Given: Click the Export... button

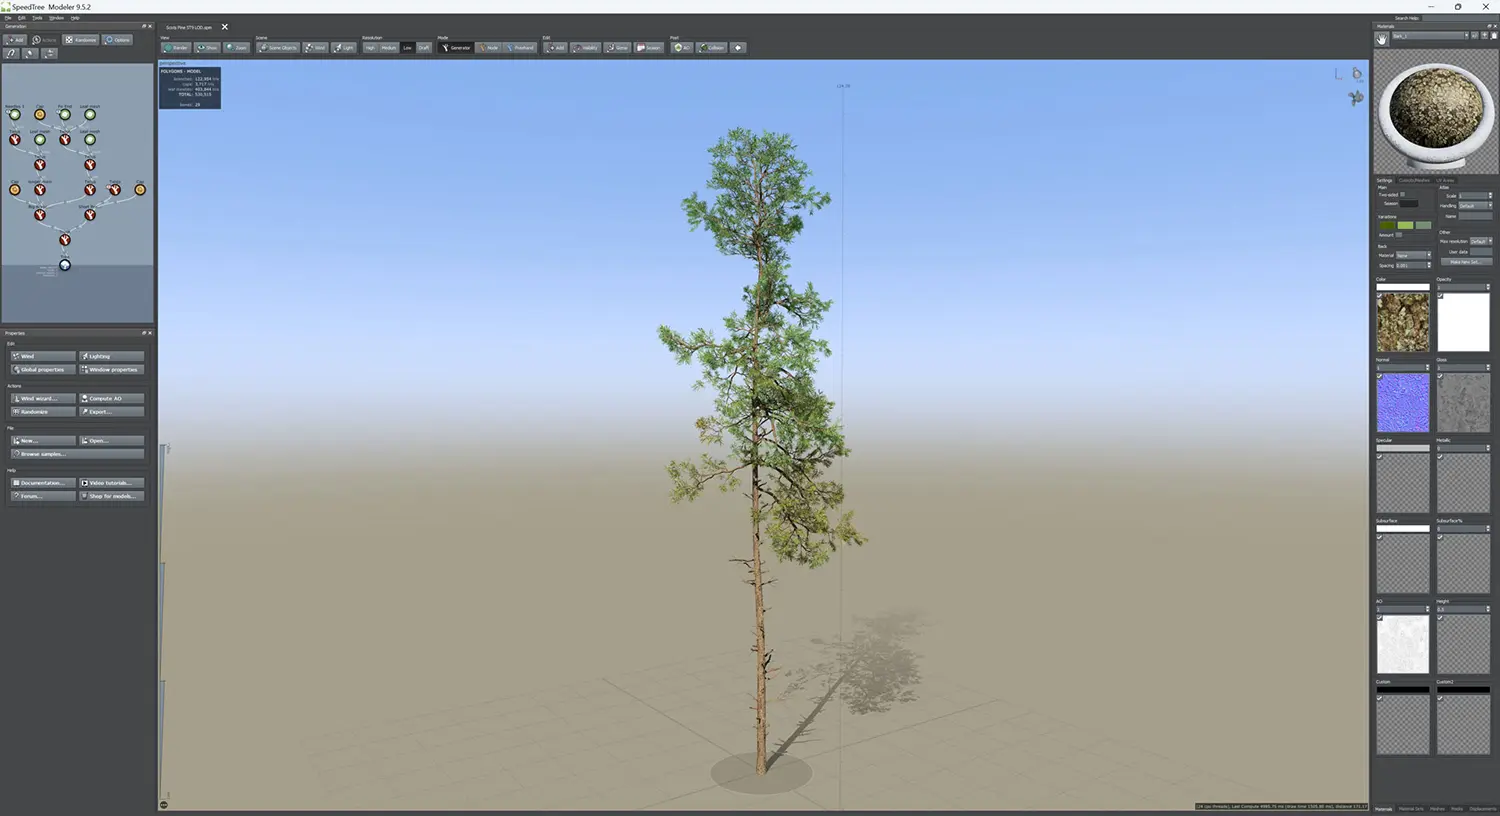Looking at the screenshot, I should [111, 412].
